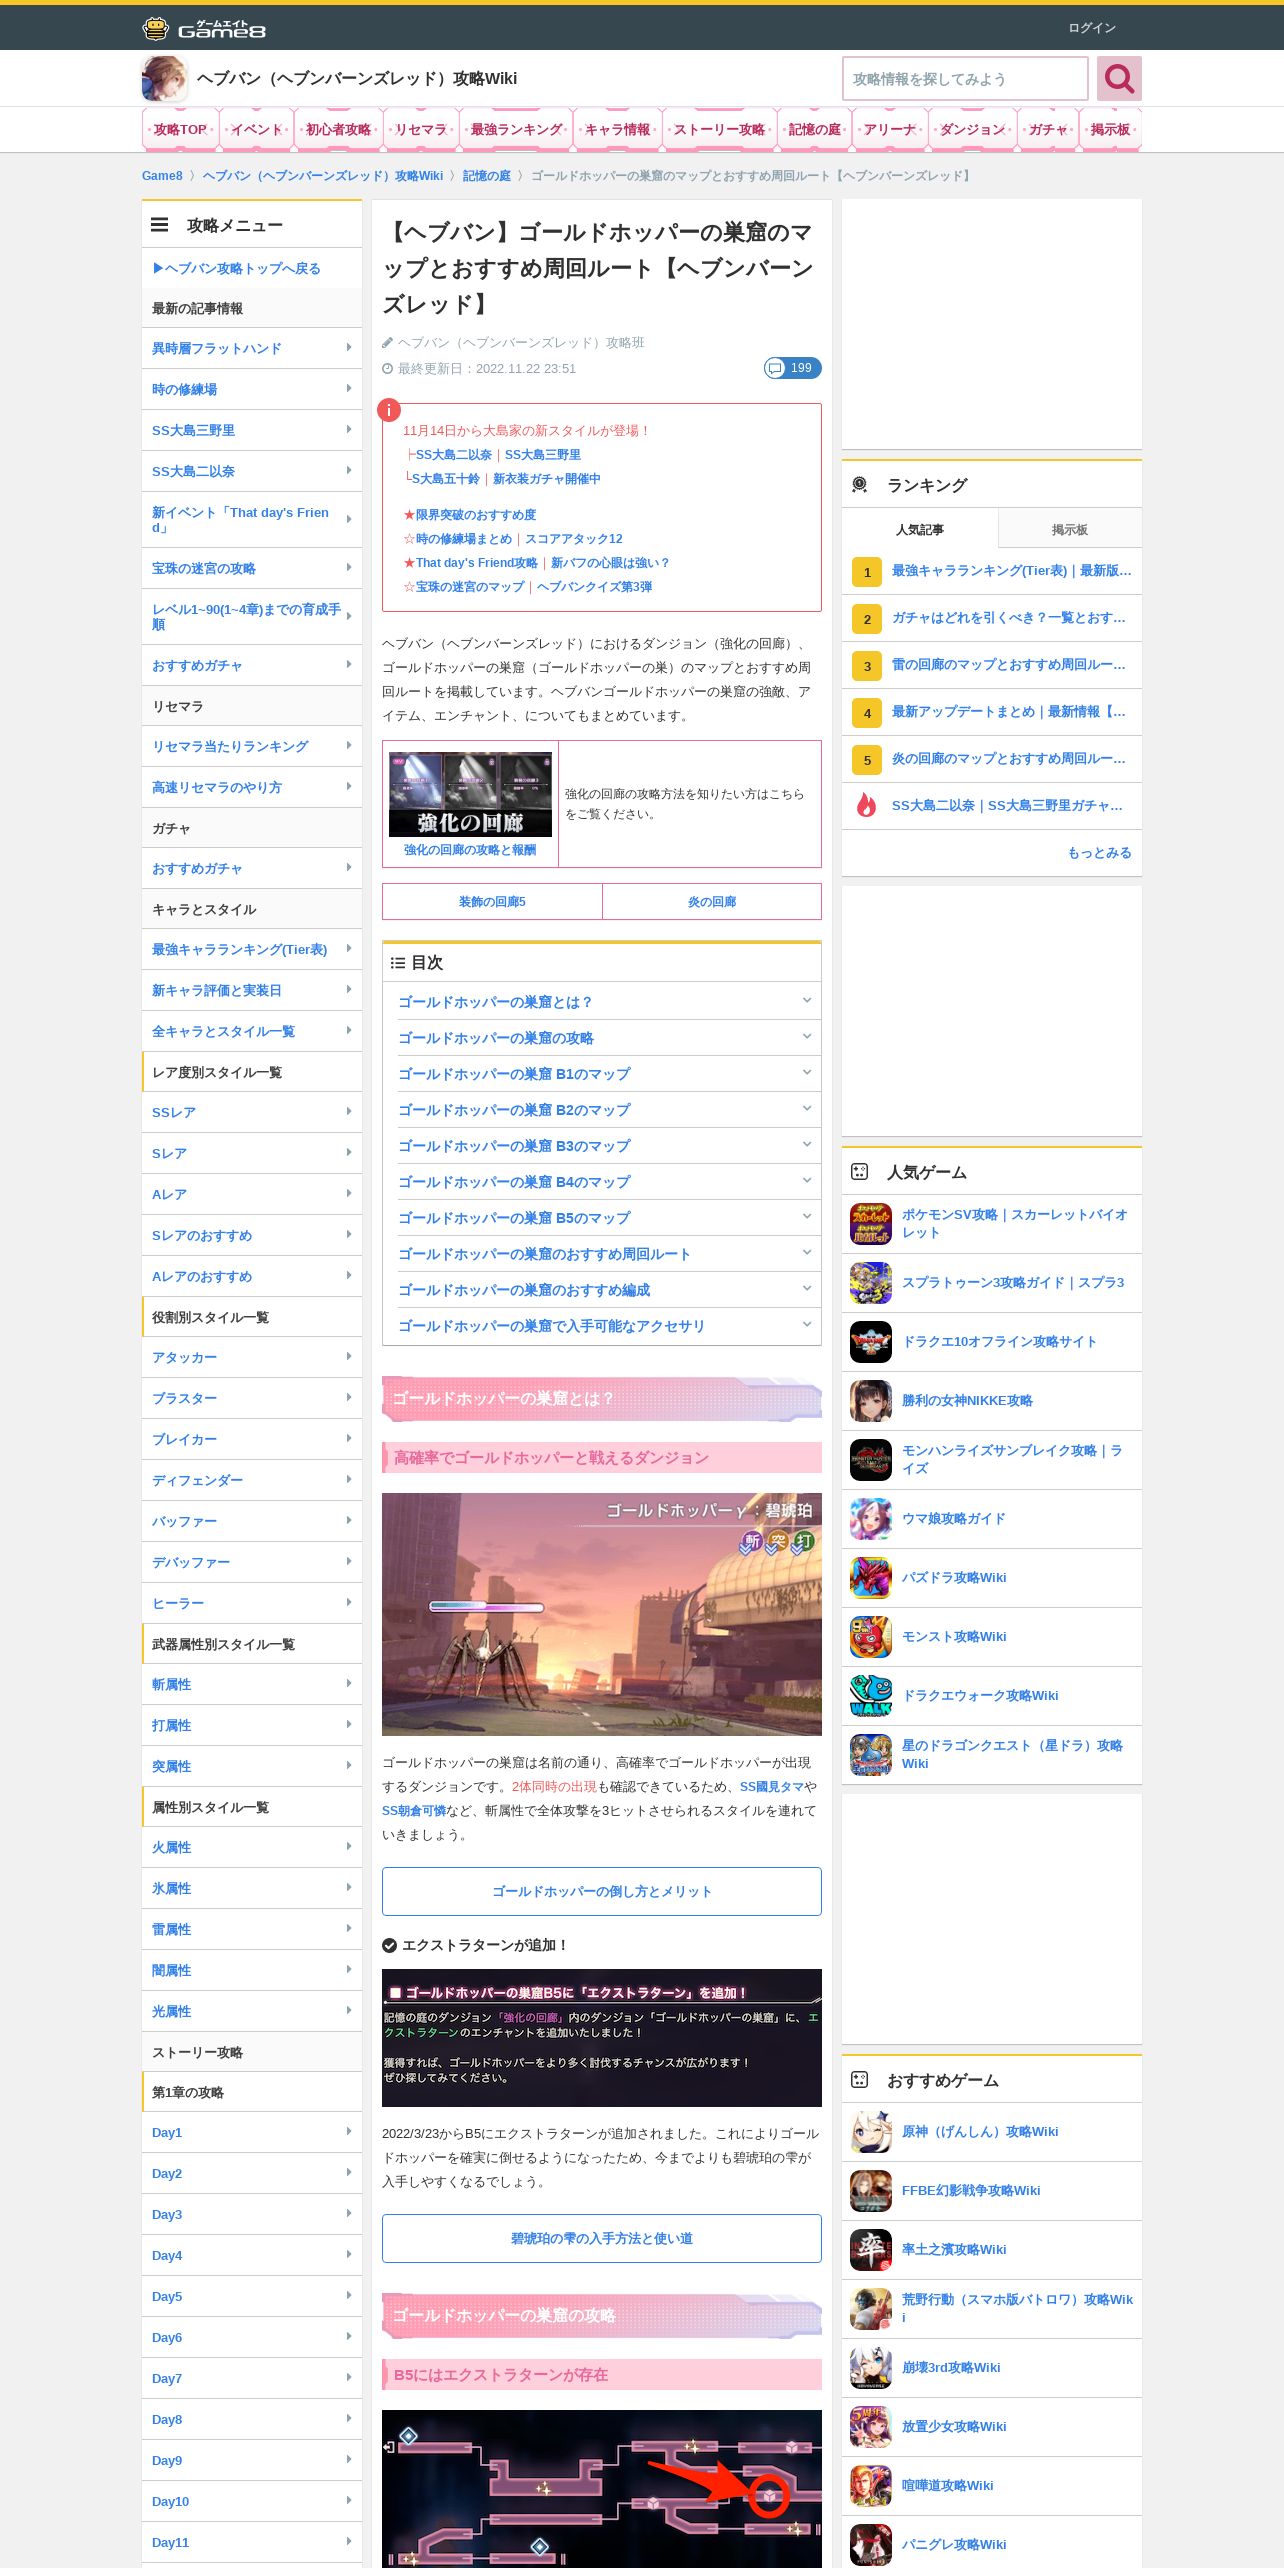The height and width of the screenshot is (2568, 1284).
Task: Click the 荒野行動 game icon
Action: click(871, 2309)
